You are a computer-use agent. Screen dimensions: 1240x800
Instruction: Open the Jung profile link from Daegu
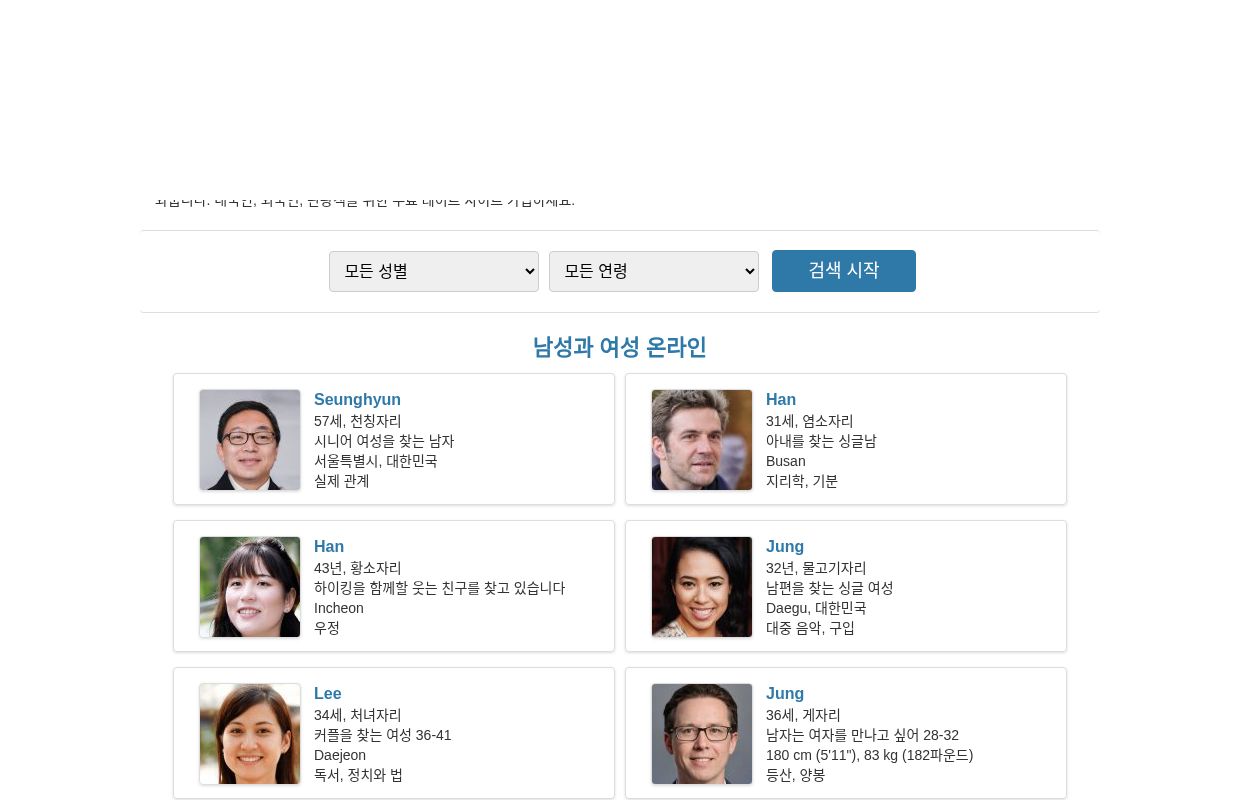click(x=785, y=547)
